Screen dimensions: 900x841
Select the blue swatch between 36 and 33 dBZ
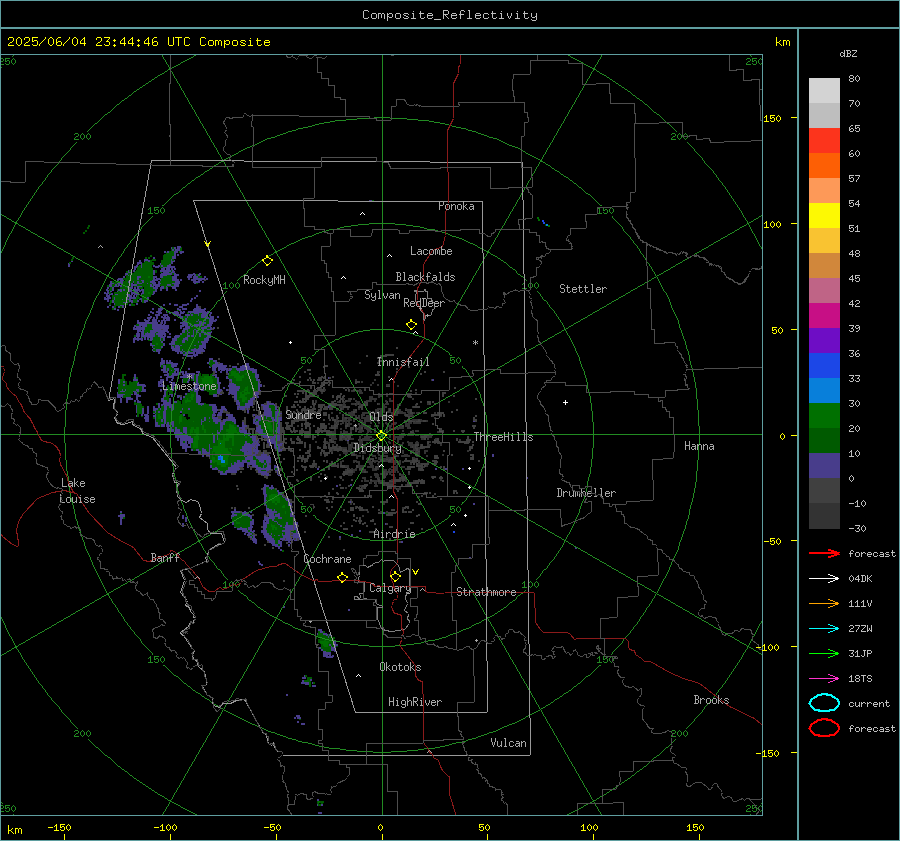824,365
